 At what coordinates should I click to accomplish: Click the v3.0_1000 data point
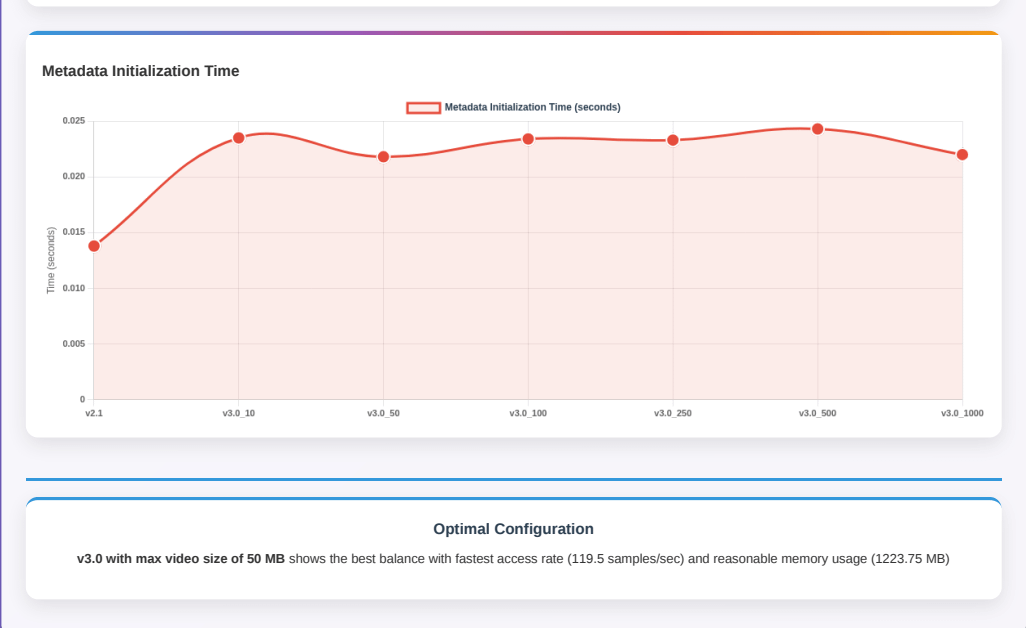coord(962,155)
